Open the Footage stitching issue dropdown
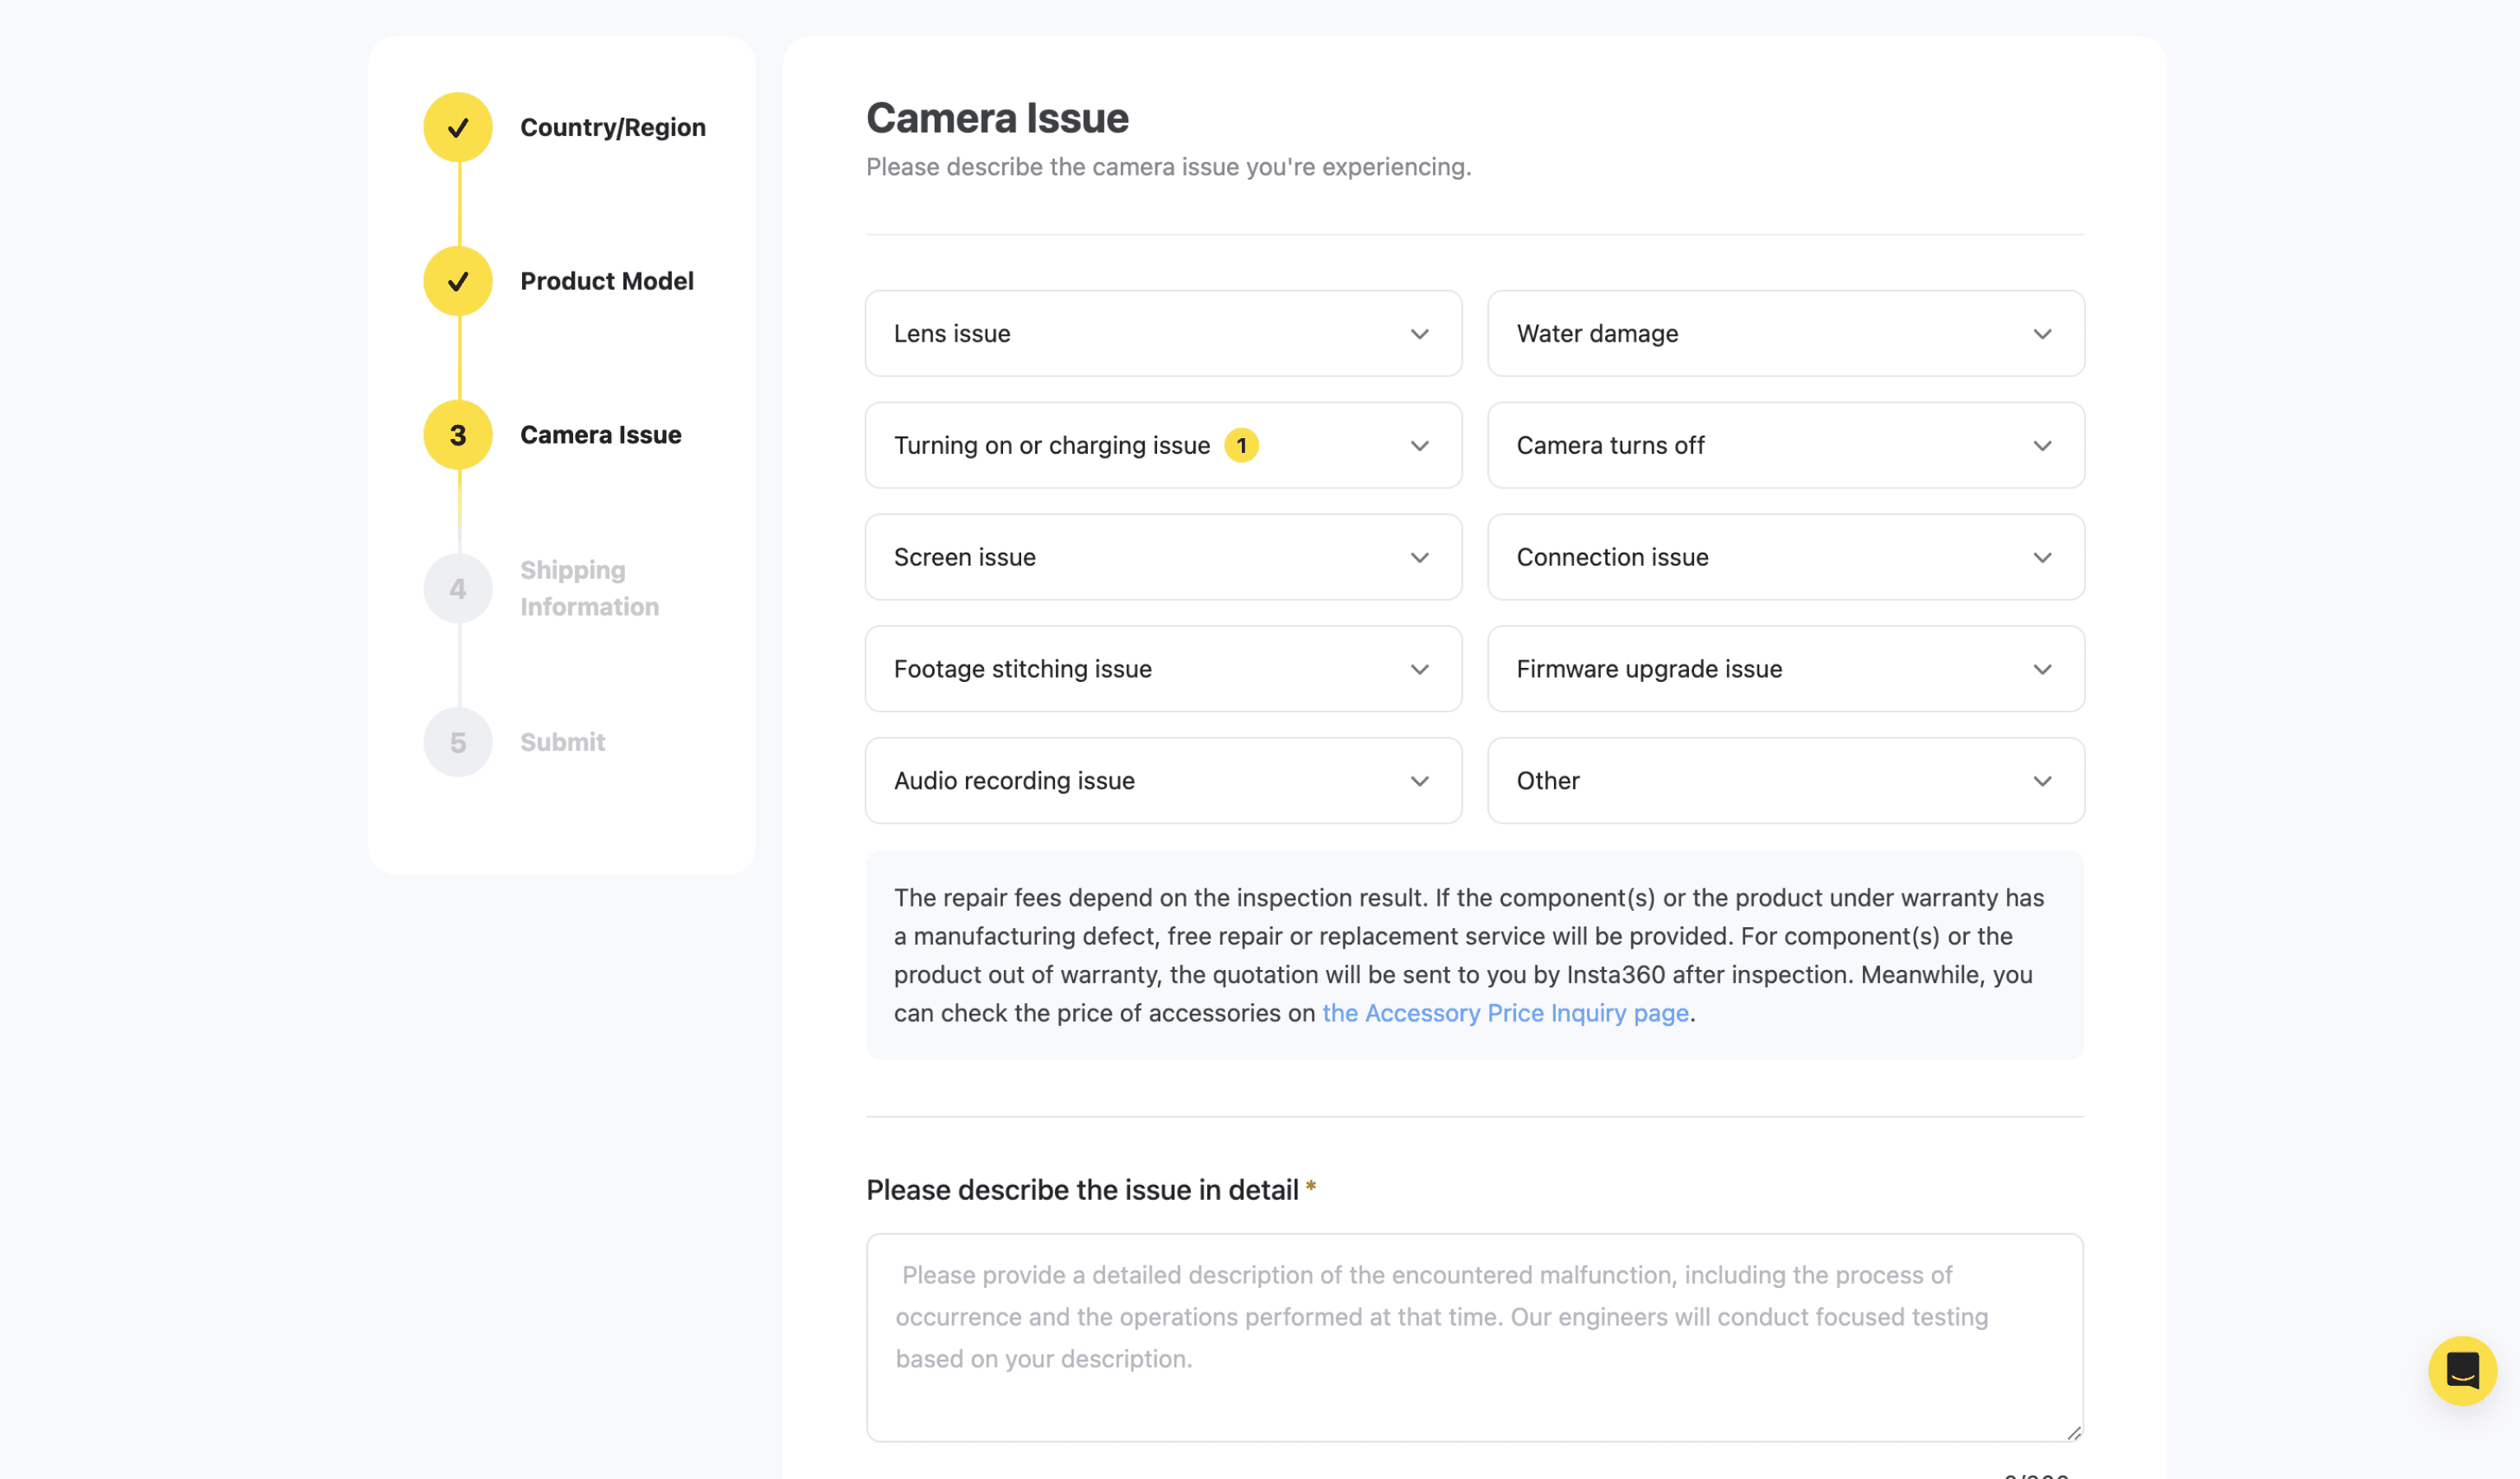 tap(1163, 669)
